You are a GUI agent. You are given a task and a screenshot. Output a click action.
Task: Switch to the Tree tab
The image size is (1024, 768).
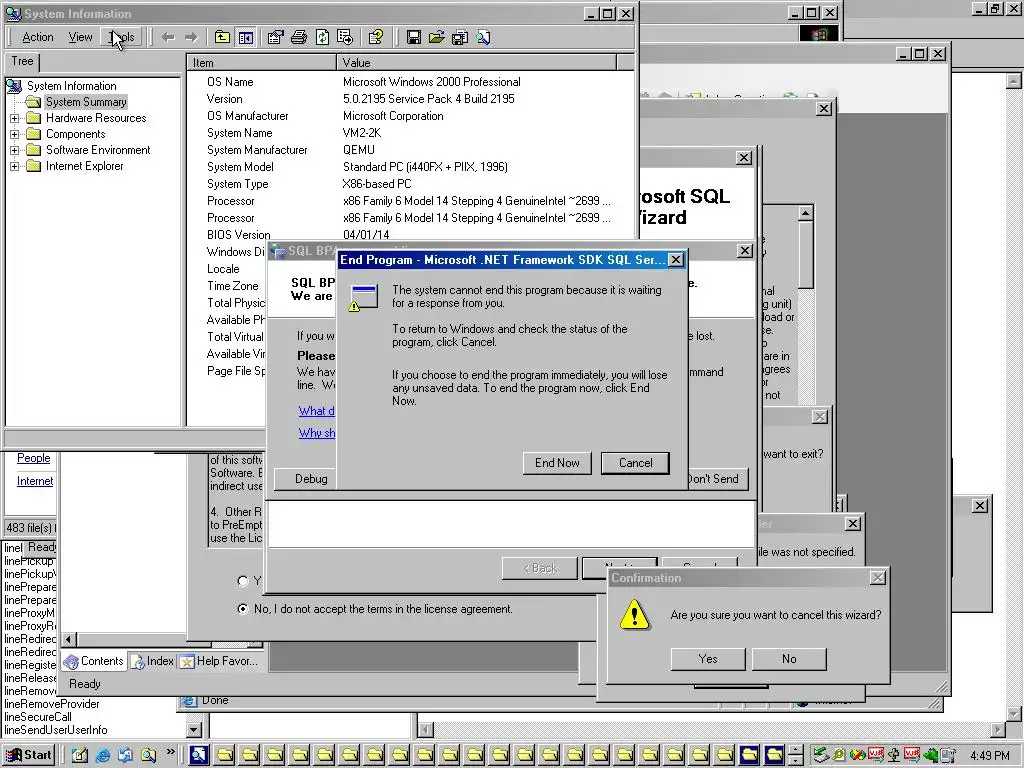(22, 61)
